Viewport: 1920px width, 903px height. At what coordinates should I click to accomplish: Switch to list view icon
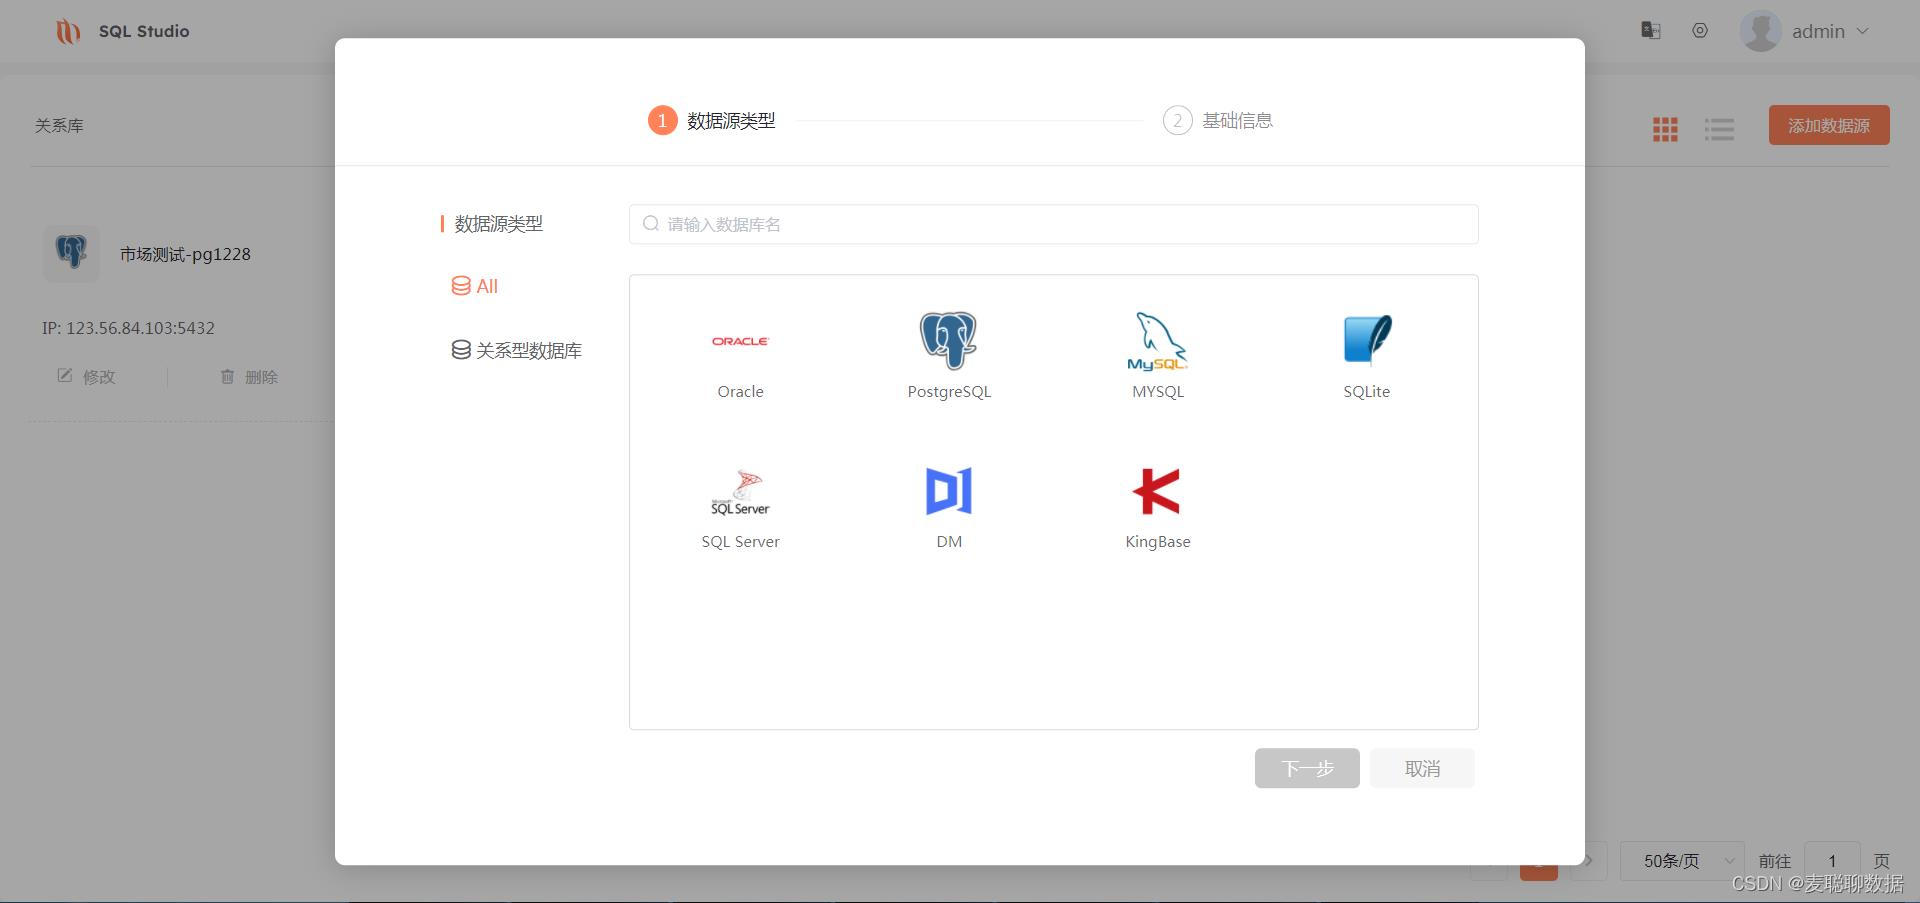tap(1719, 129)
